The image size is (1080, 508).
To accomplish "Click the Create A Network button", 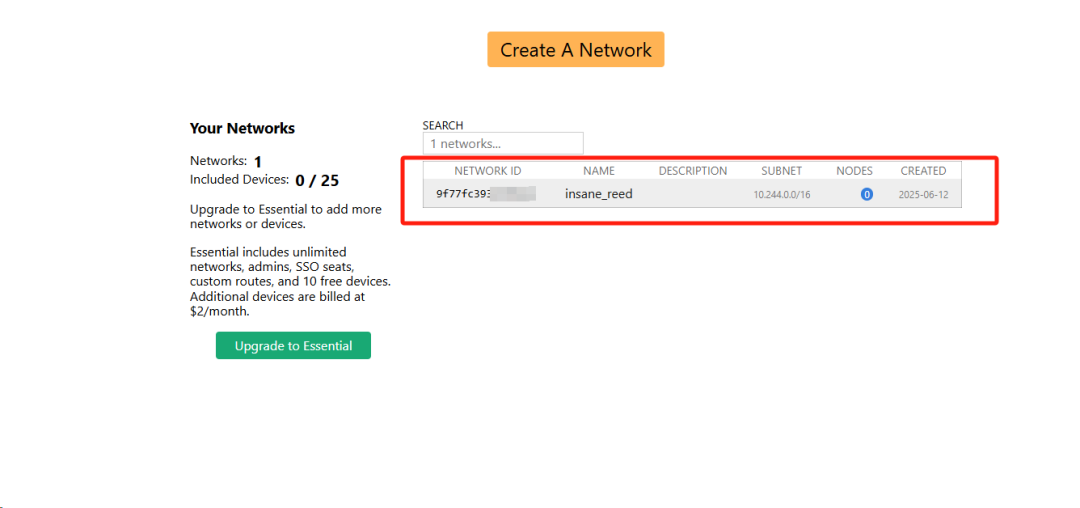I will (x=575, y=50).
